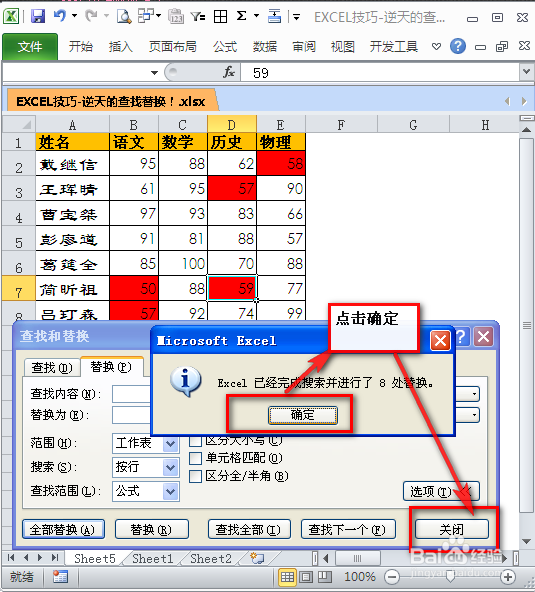Open the 页面布局 ribbon tab

(x=173, y=46)
